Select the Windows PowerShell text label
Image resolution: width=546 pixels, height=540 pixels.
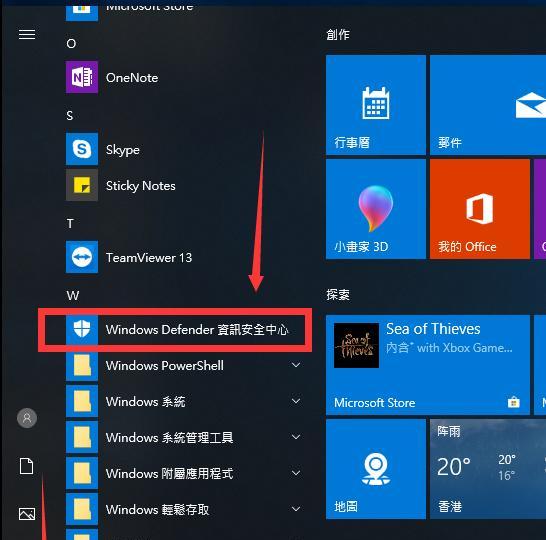(x=165, y=366)
